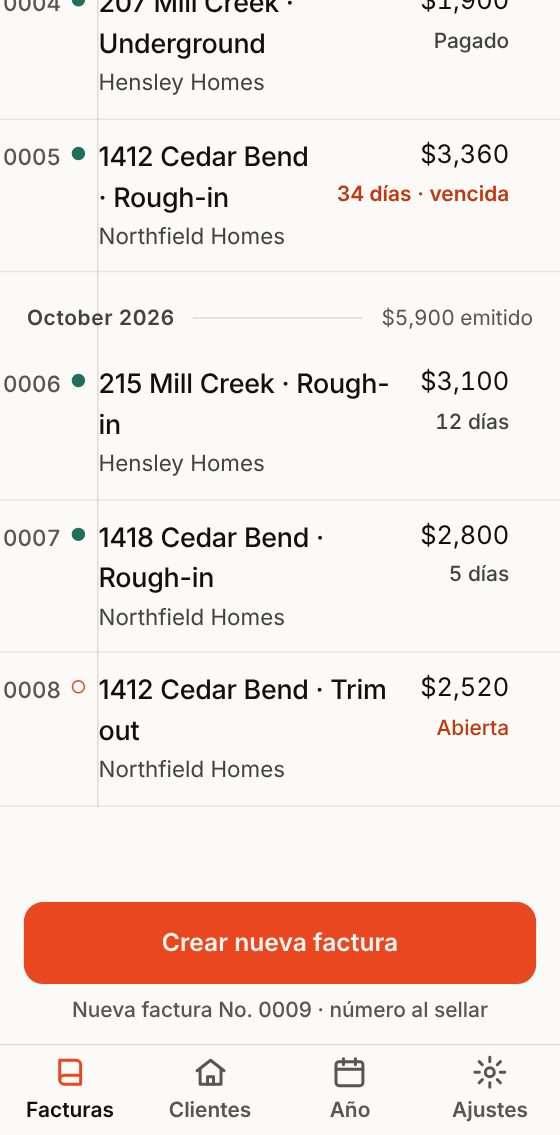Tap the October 2026 section header
560x1135 pixels.
click(x=101, y=318)
